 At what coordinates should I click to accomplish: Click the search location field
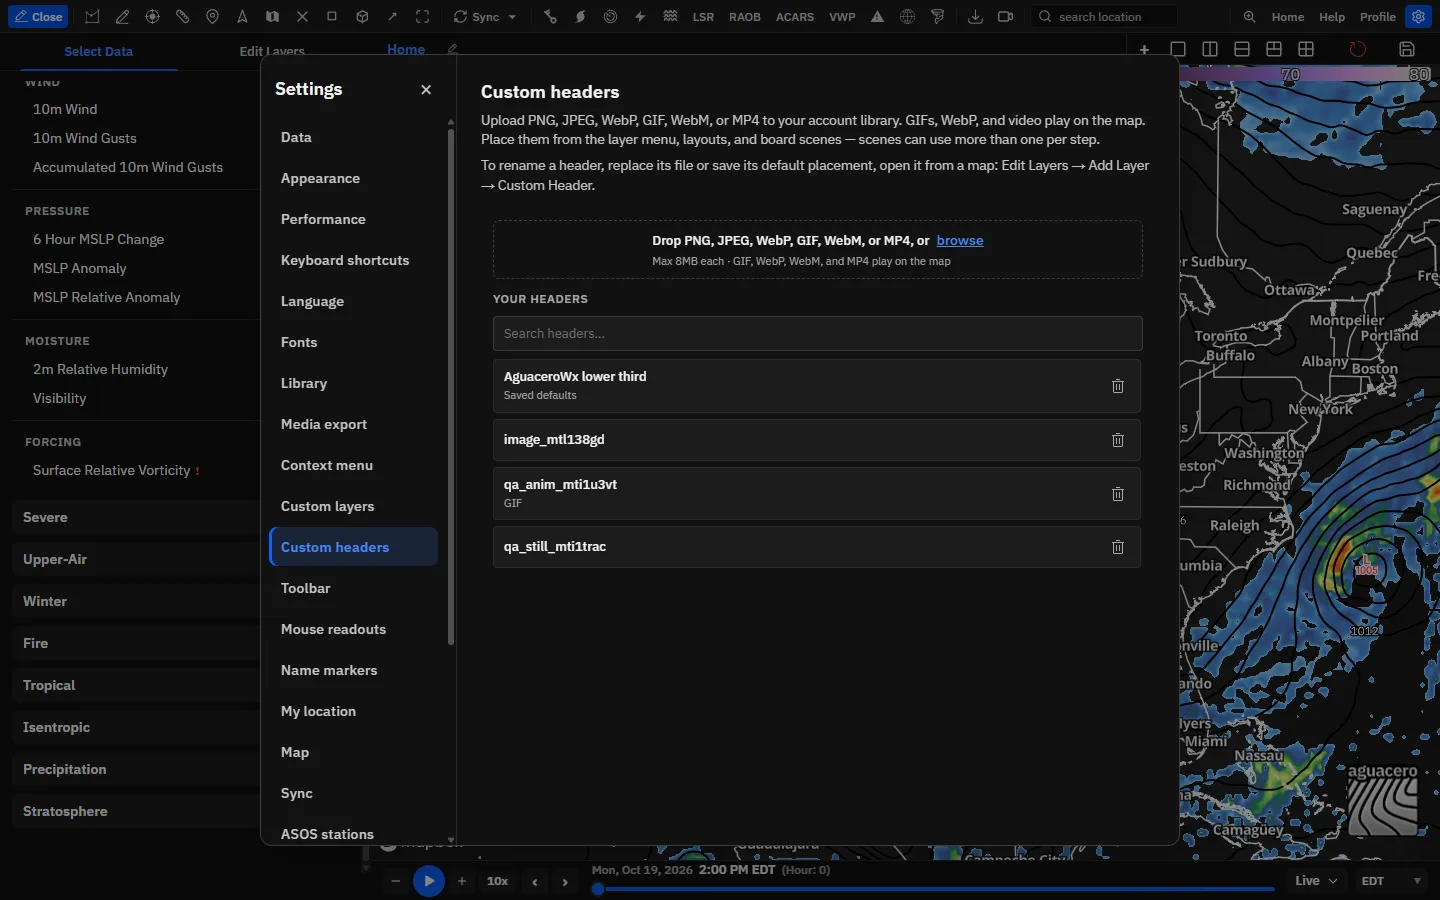point(1103,17)
